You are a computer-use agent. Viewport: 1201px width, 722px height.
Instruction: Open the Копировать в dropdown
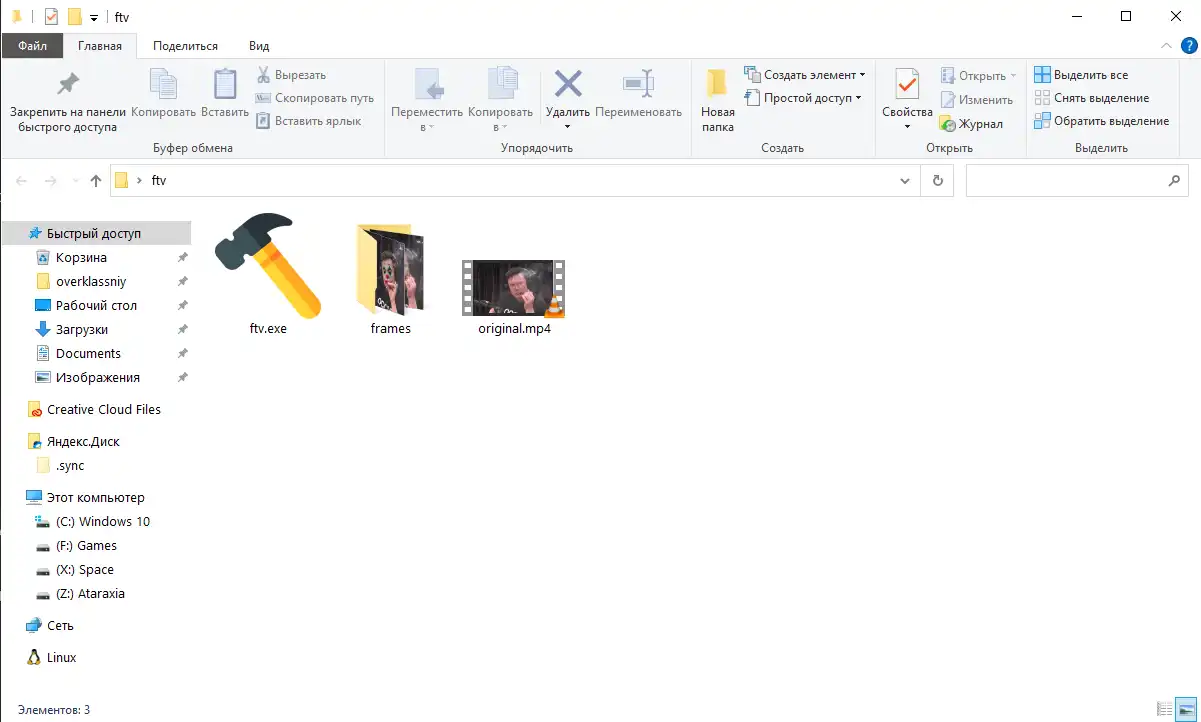click(500, 101)
